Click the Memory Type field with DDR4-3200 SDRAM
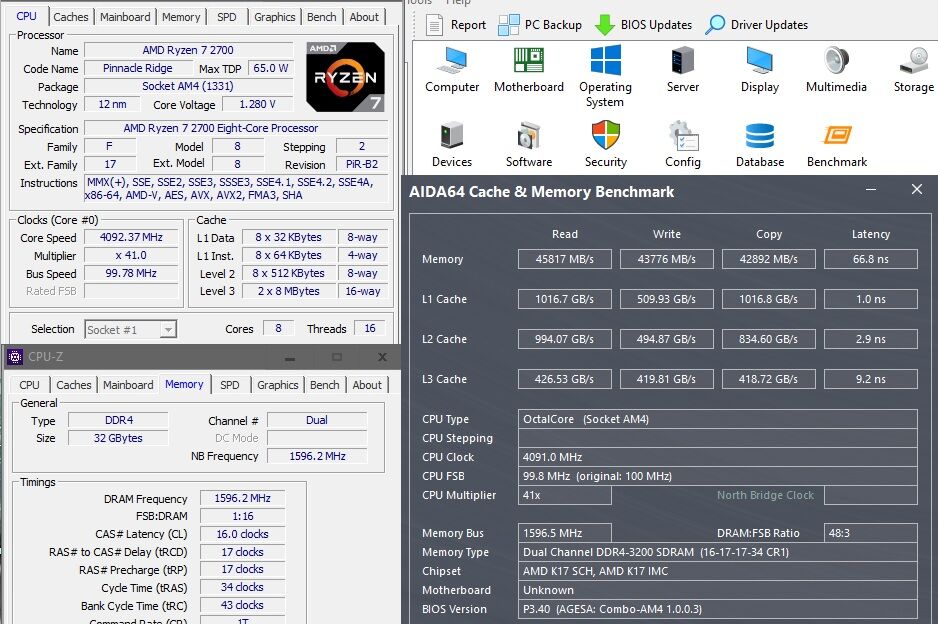The height and width of the screenshot is (624, 938). click(717, 552)
